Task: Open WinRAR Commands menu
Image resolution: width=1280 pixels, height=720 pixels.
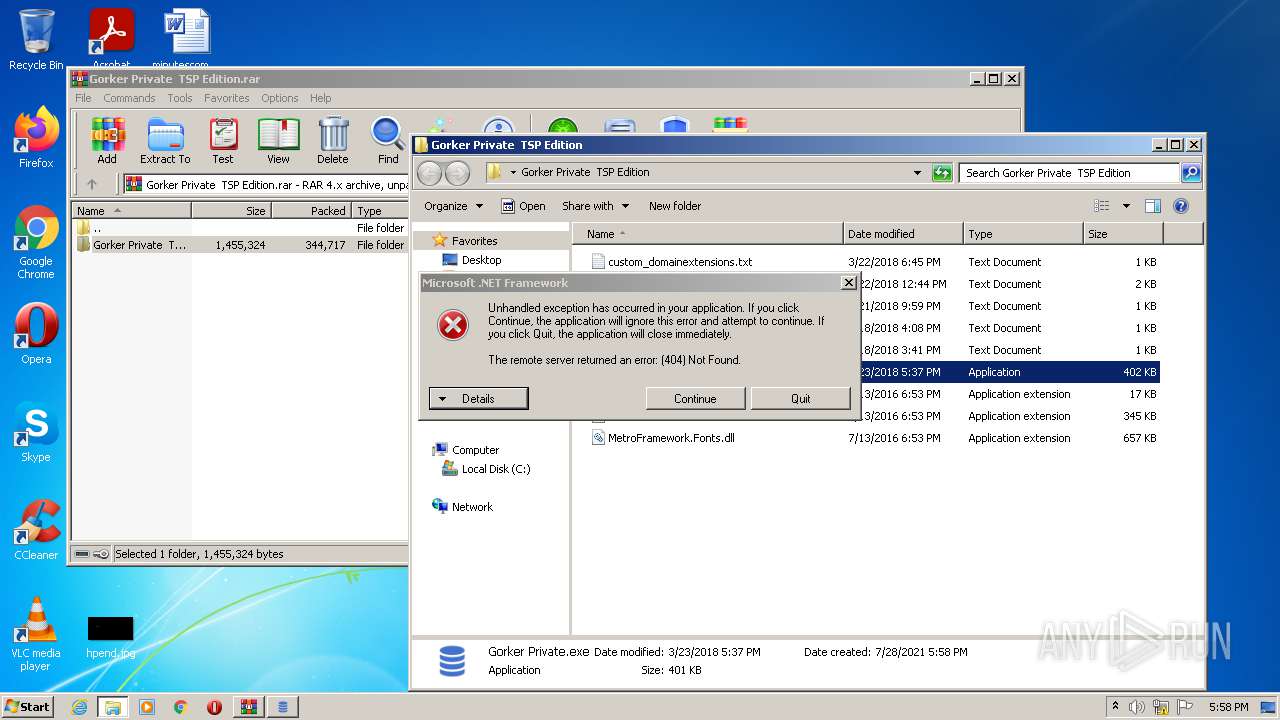Action: tap(129, 98)
